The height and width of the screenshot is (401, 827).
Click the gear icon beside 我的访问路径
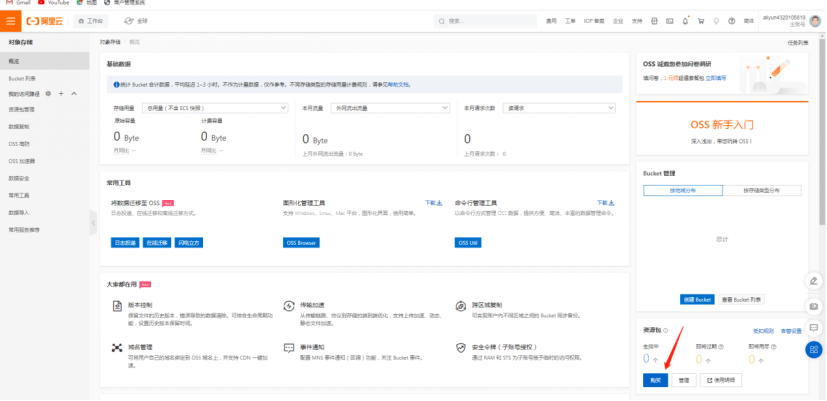pyautogui.click(x=48, y=93)
